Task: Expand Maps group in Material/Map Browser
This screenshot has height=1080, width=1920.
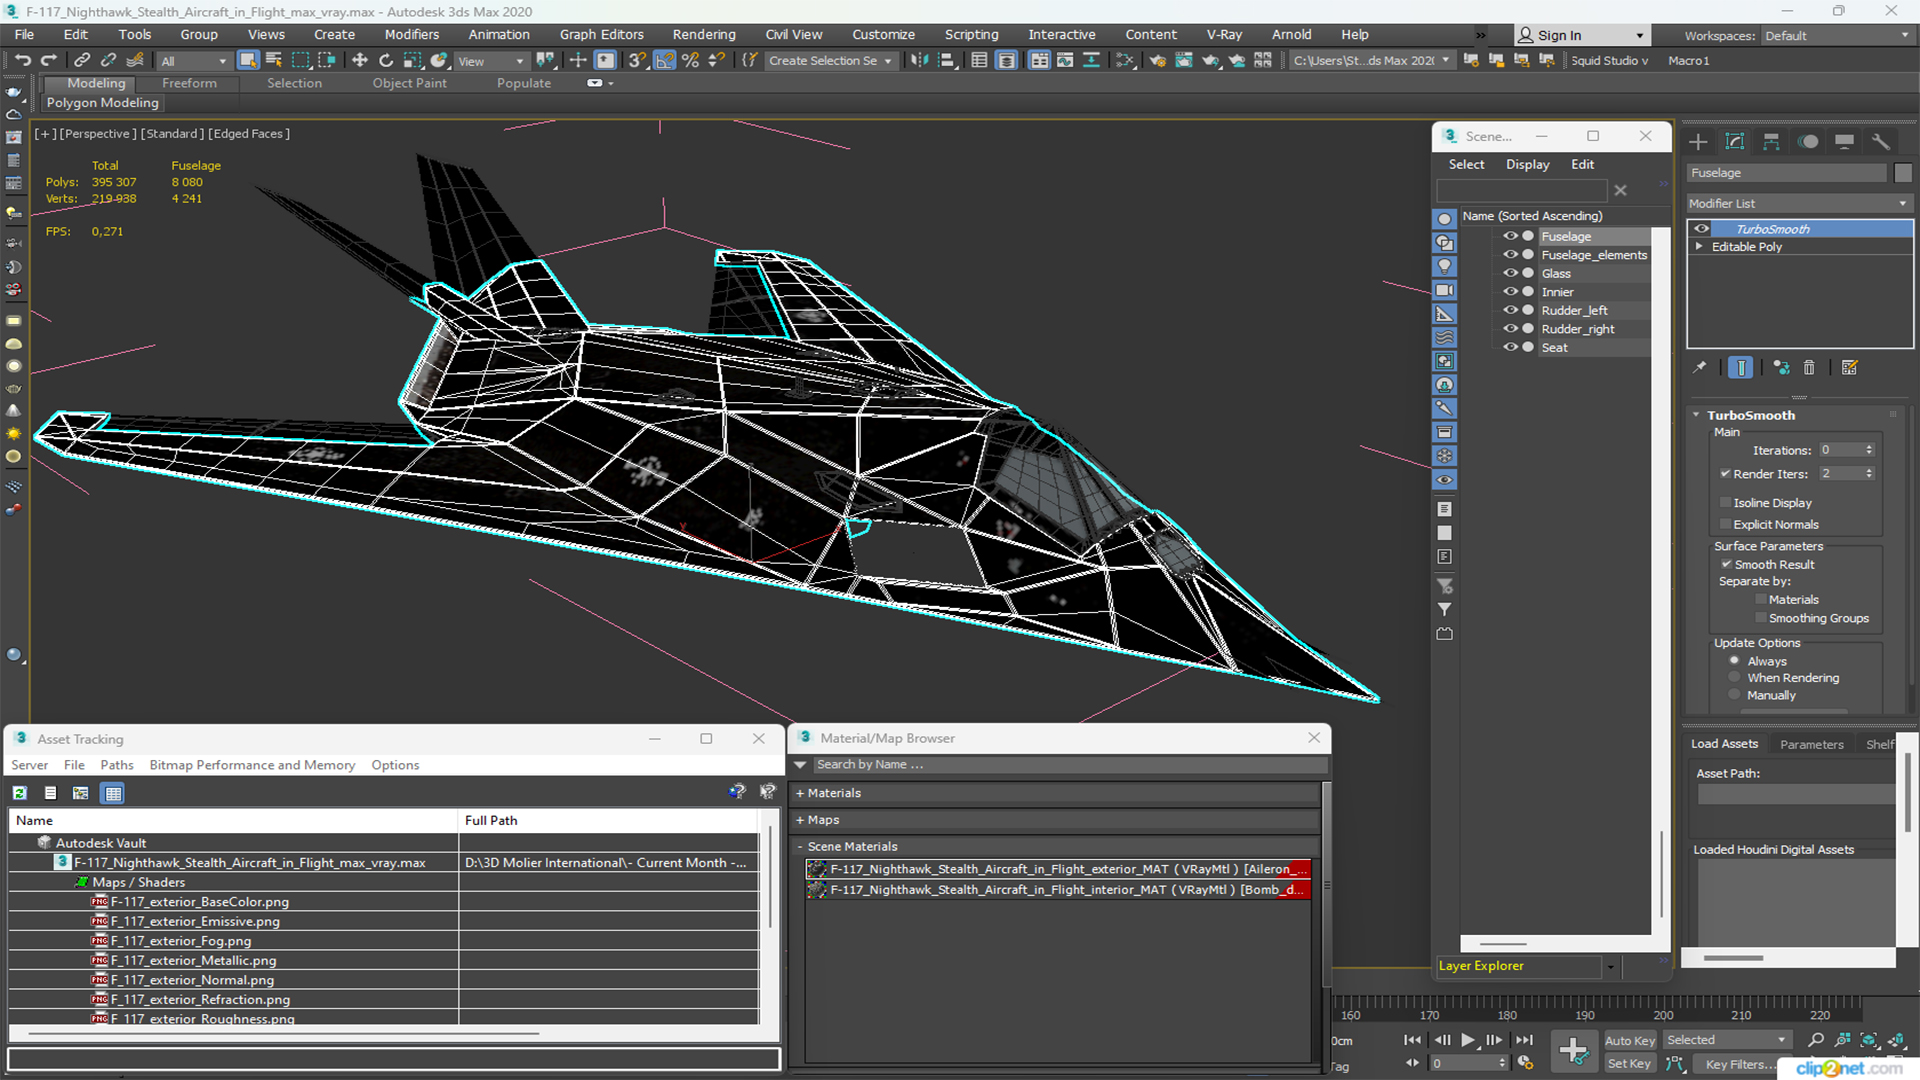Action: (800, 820)
